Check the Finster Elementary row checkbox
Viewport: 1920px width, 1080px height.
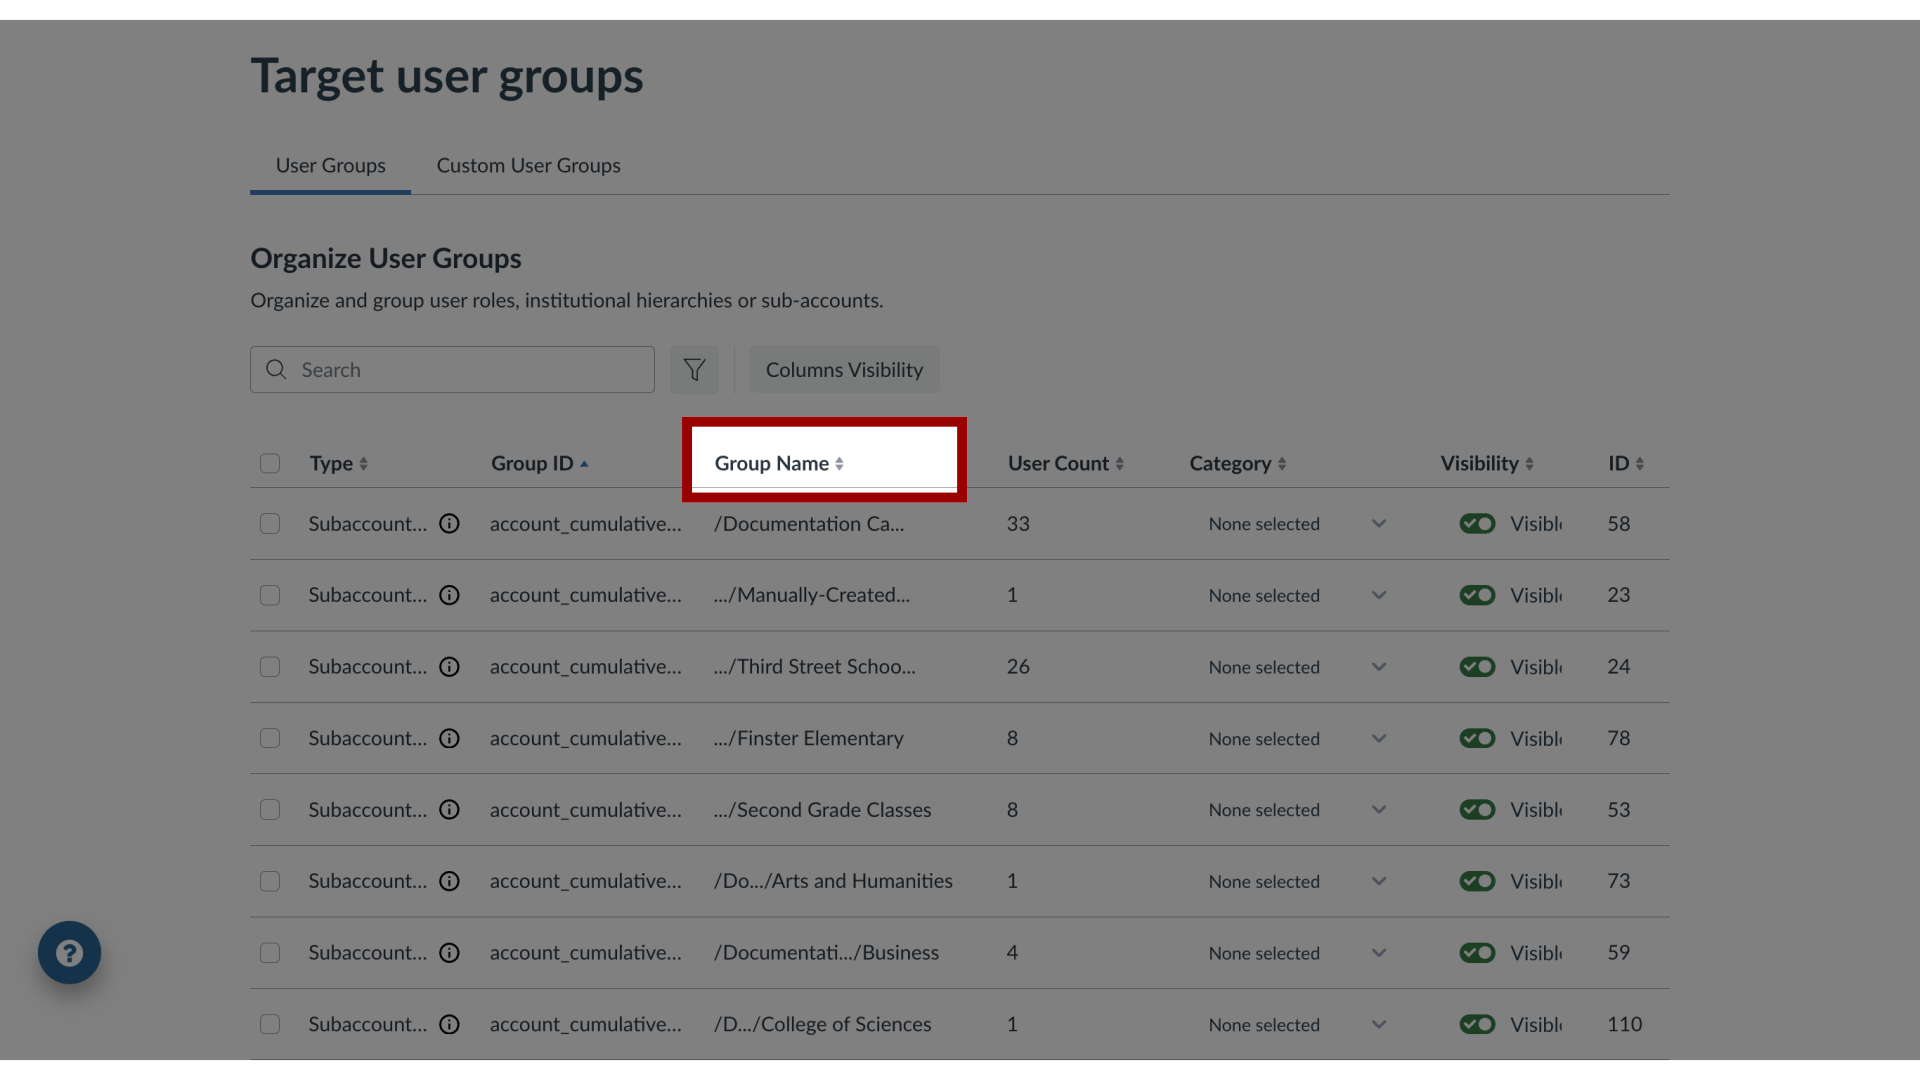point(270,738)
